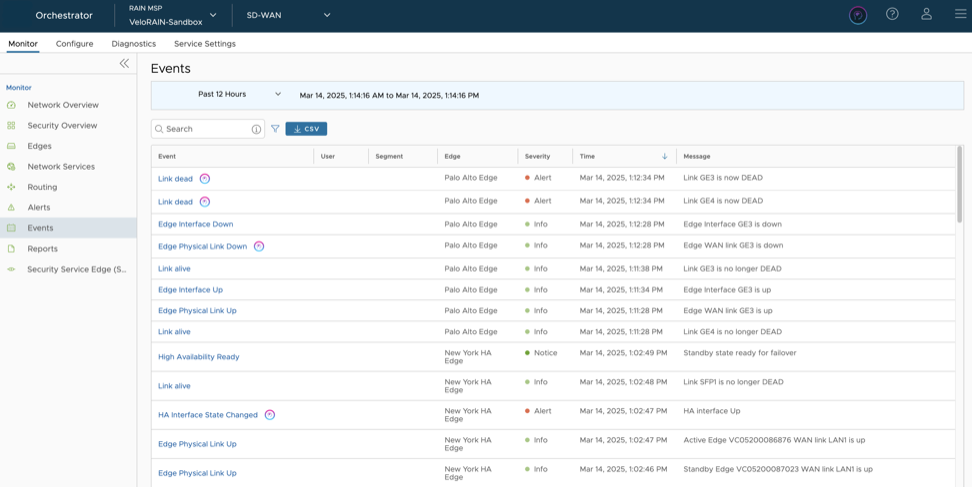Open the Service Settings tab

(x=204, y=44)
